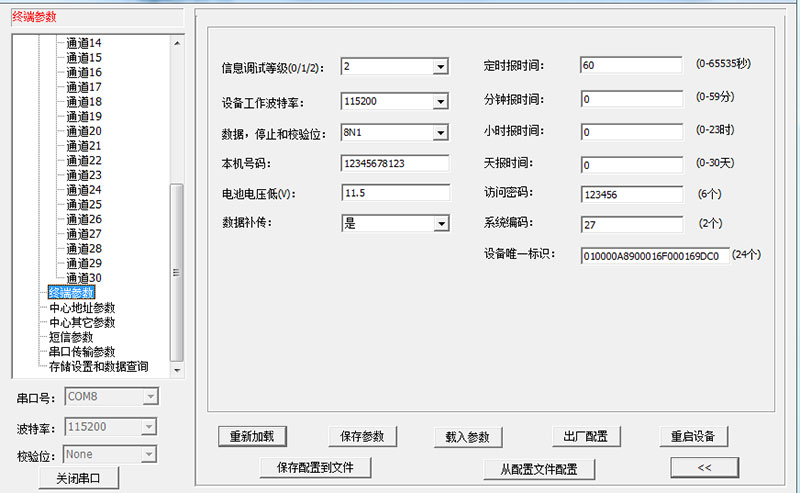Select 通道21 in the tree
Image resolution: width=800 pixels, height=493 pixels.
click(x=84, y=146)
